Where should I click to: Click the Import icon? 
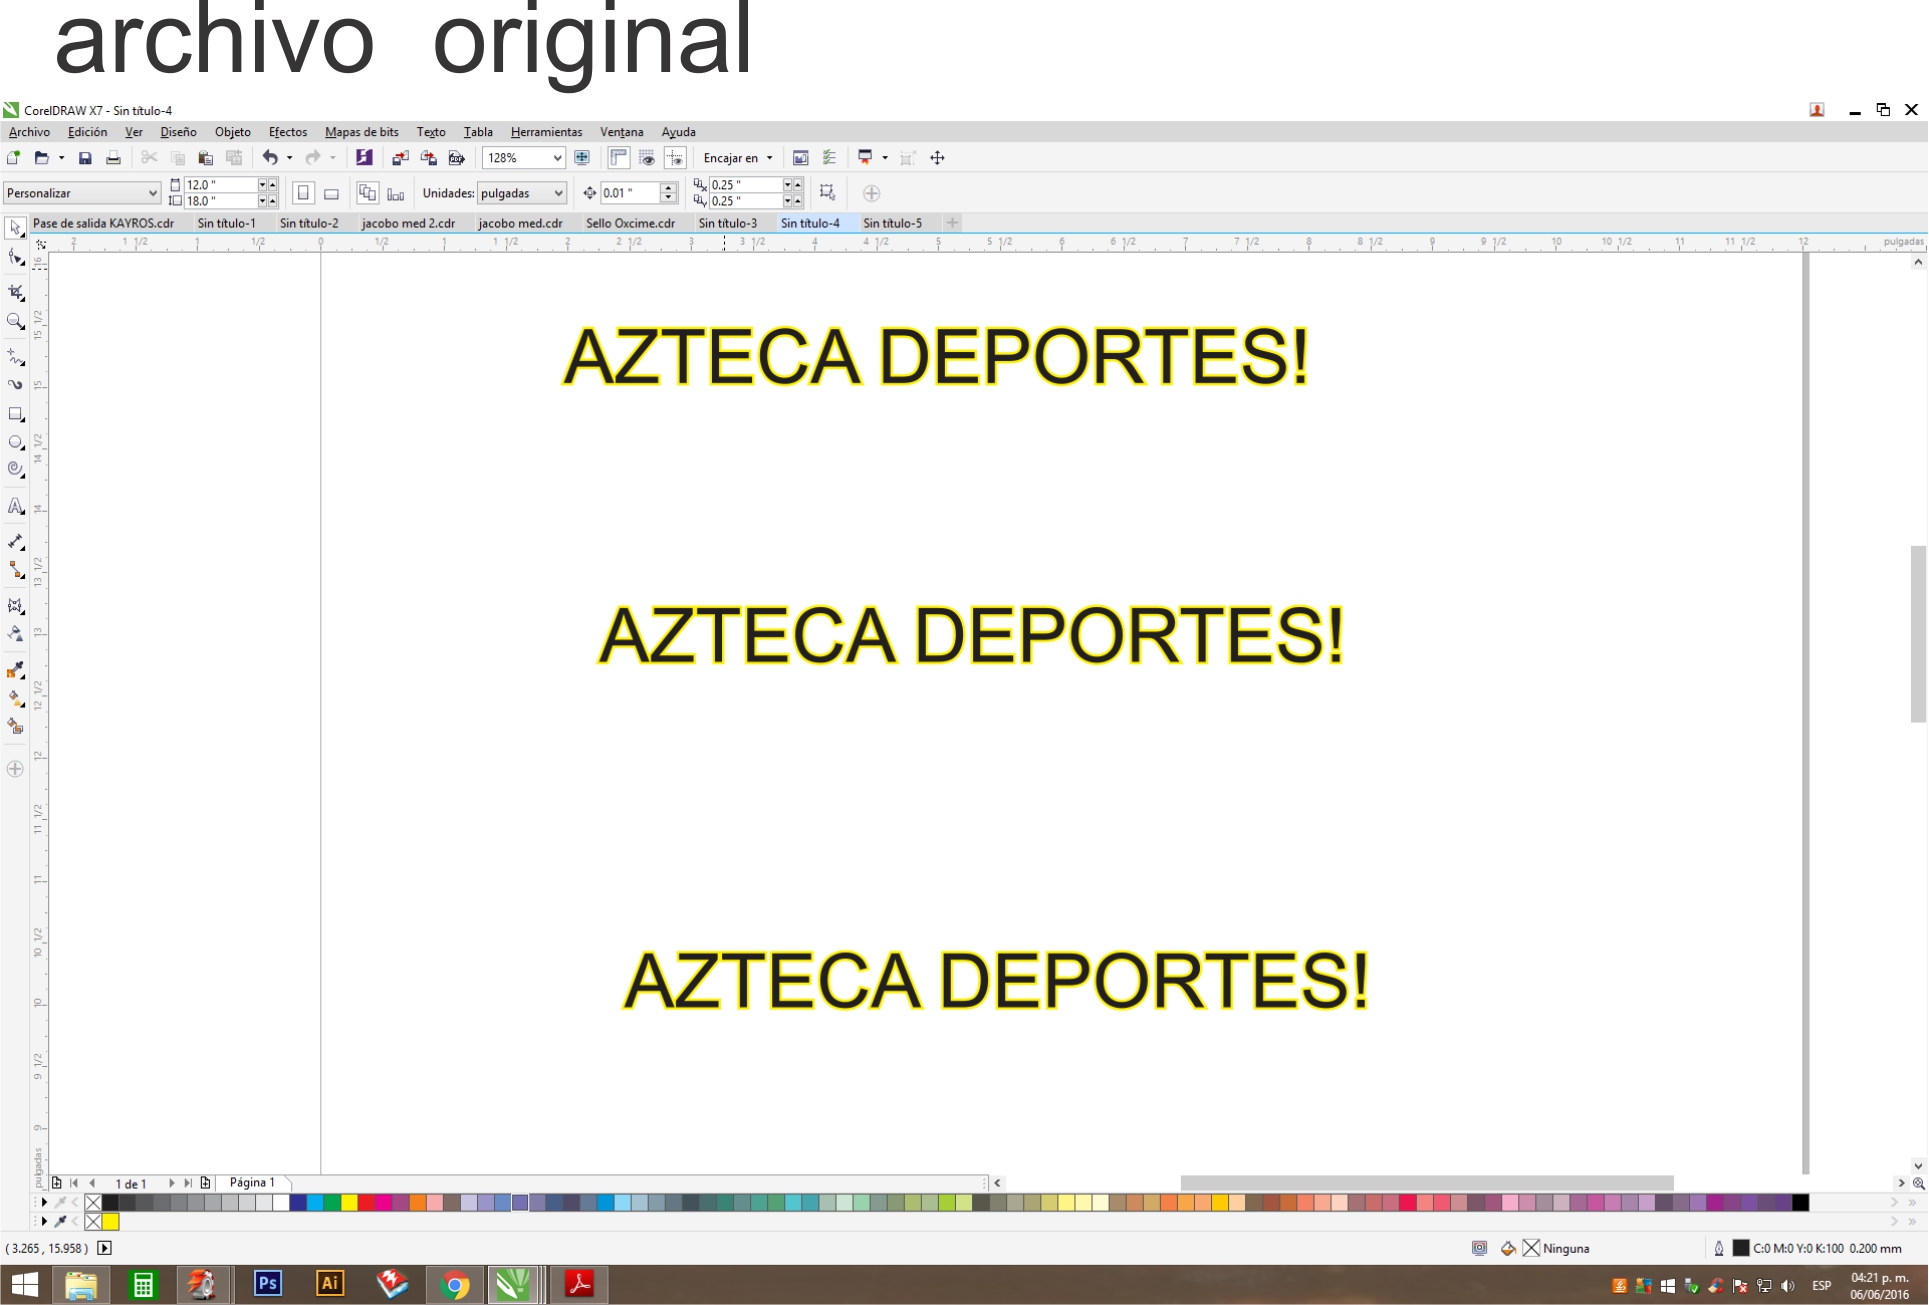coord(400,158)
